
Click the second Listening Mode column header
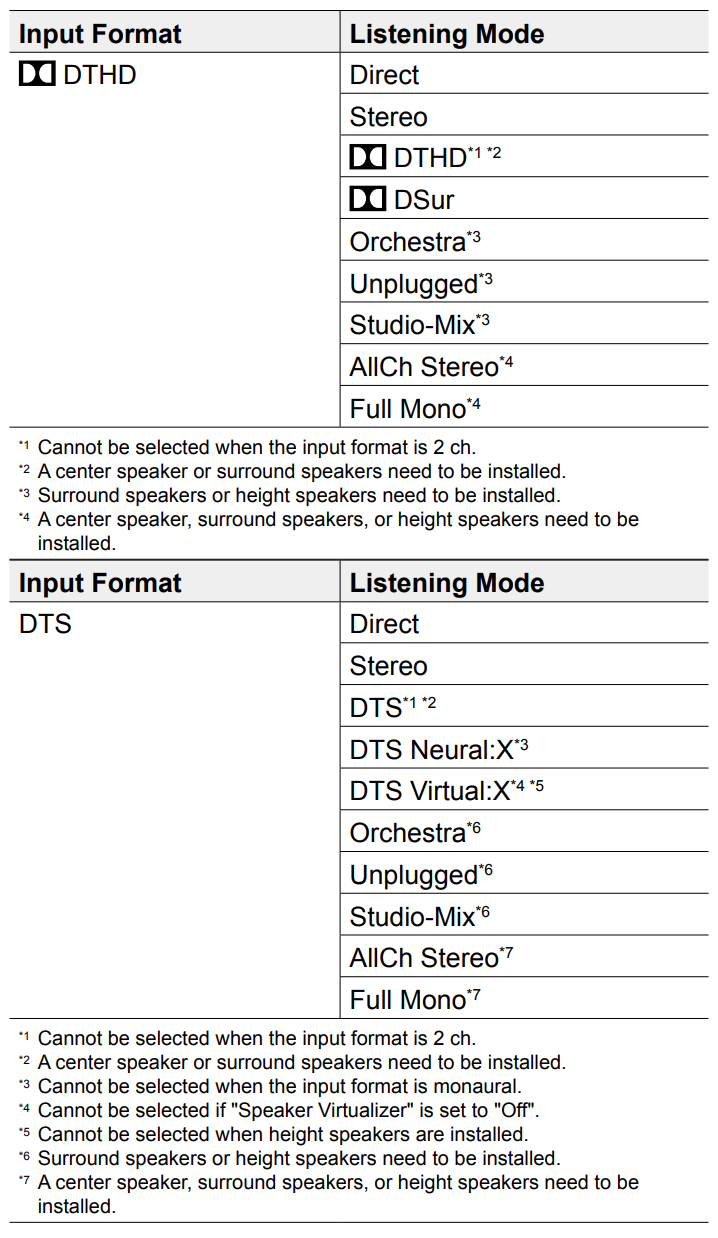tap(446, 583)
